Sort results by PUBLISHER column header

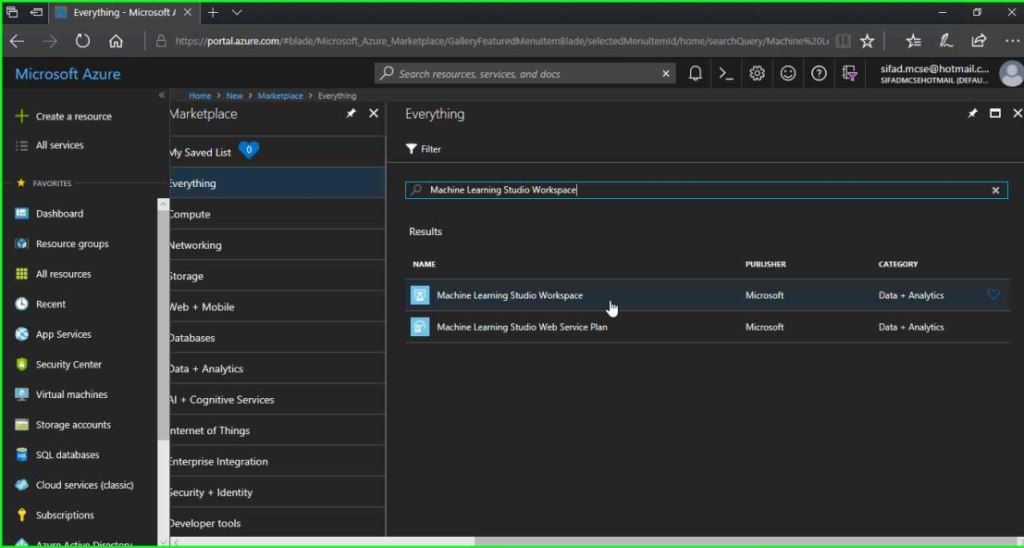pyautogui.click(x=765, y=264)
